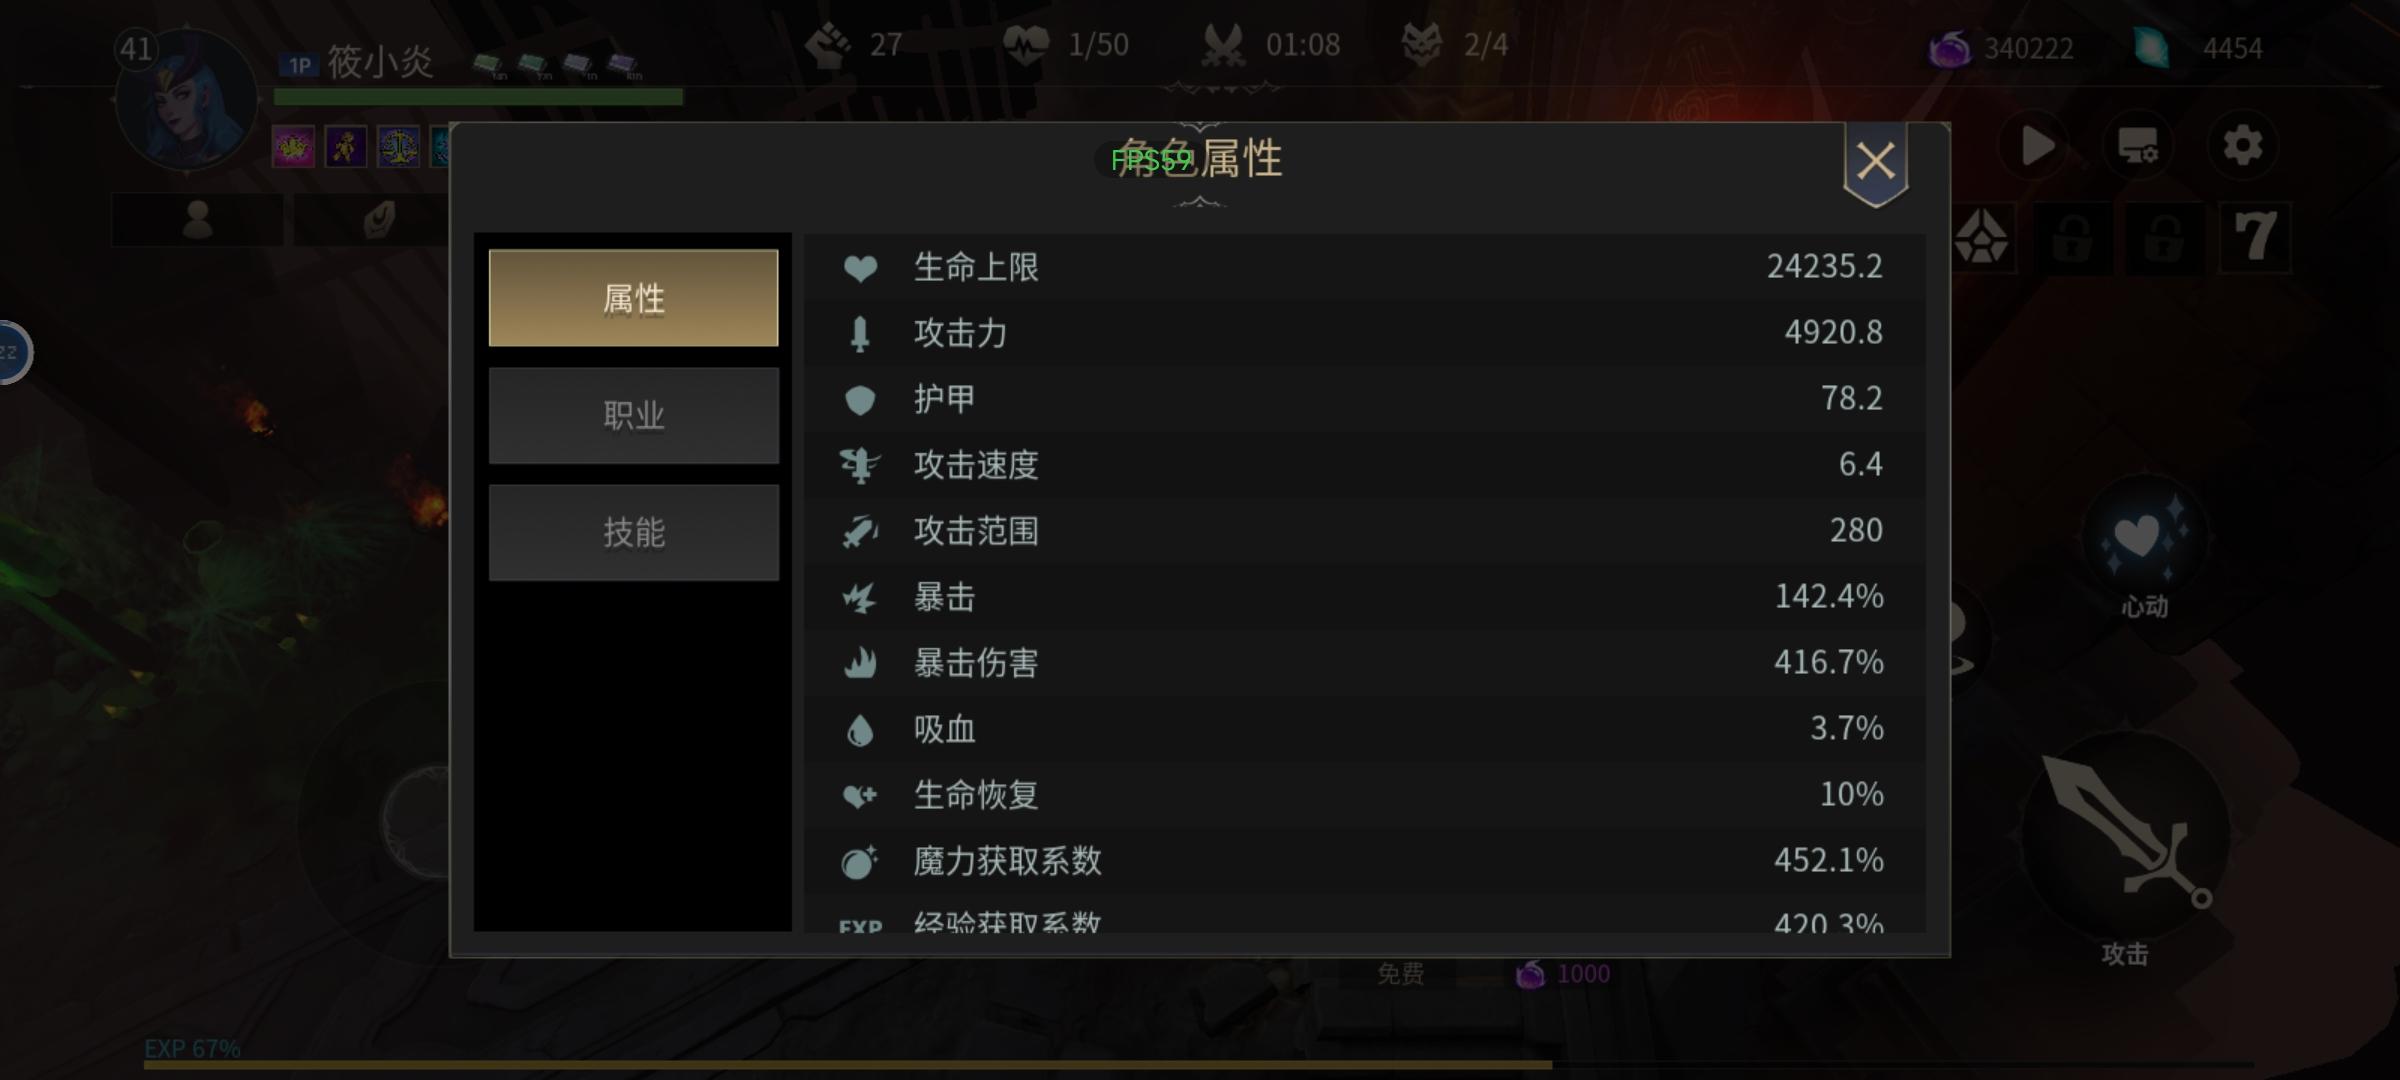
Task: Switch to the 职业 tab
Action: tap(633, 415)
